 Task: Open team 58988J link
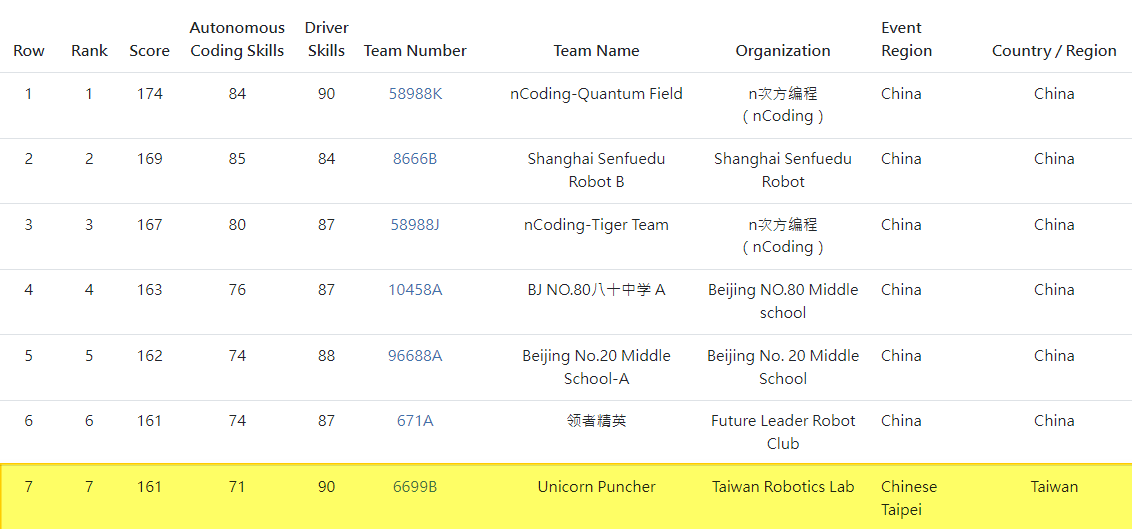pyautogui.click(x=415, y=224)
